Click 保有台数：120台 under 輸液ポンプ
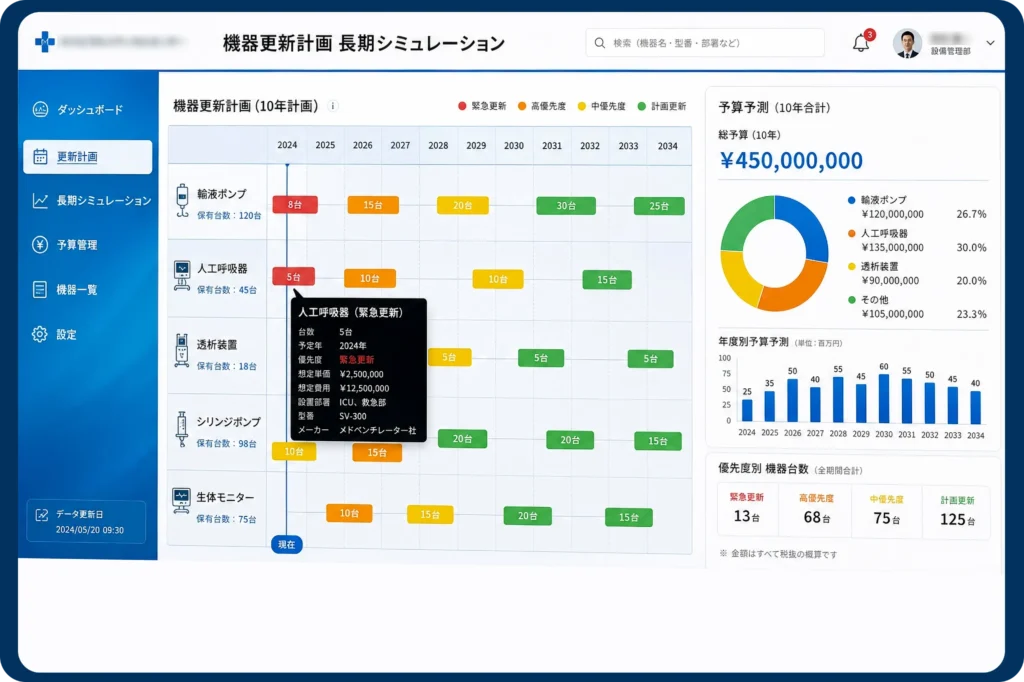The width and height of the screenshot is (1024, 682). tap(229, 216)
